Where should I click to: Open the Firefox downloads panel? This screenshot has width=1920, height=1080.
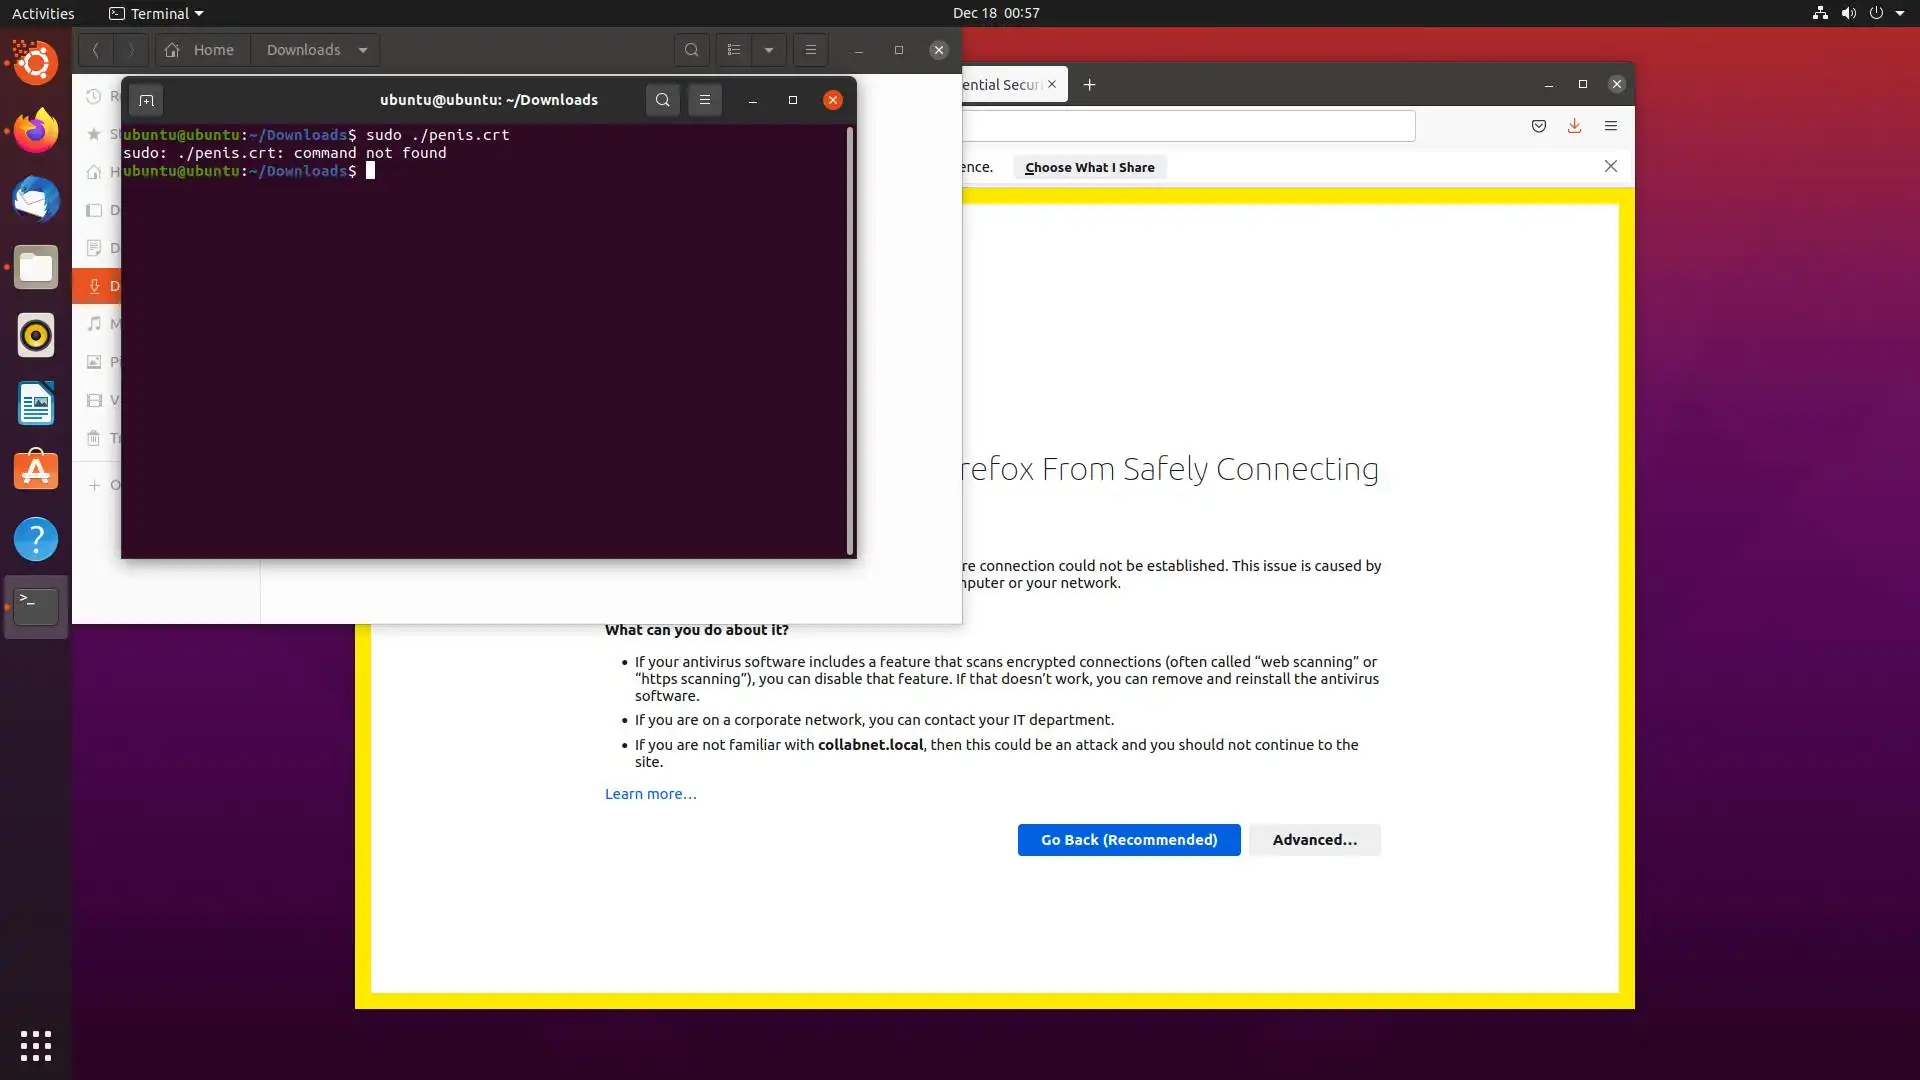(1574, 126)
